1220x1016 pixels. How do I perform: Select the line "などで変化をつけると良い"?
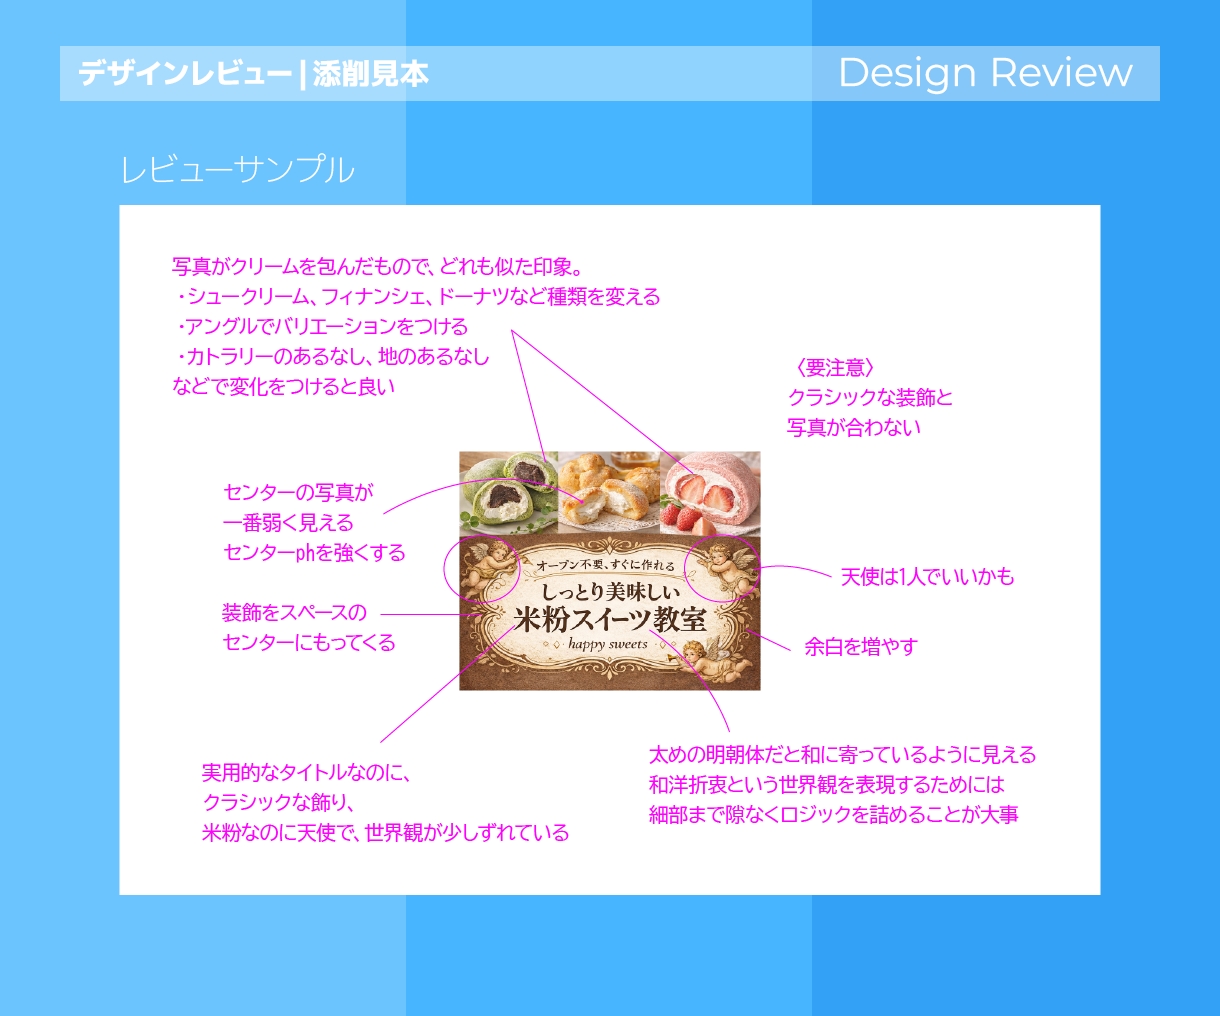coord(284,387)
